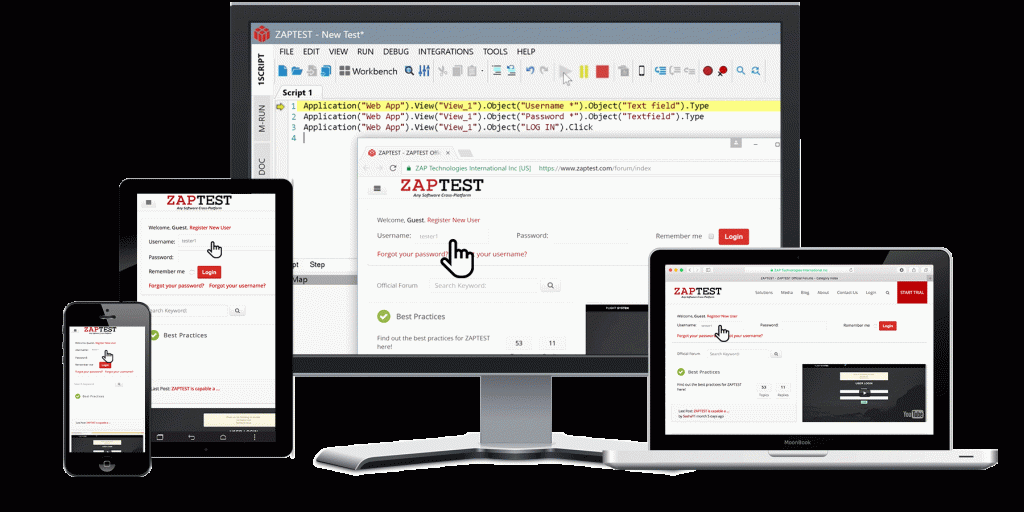1024x512 pixels.
Task: Select the Step tab below the editor
Action: click(317, 264)
